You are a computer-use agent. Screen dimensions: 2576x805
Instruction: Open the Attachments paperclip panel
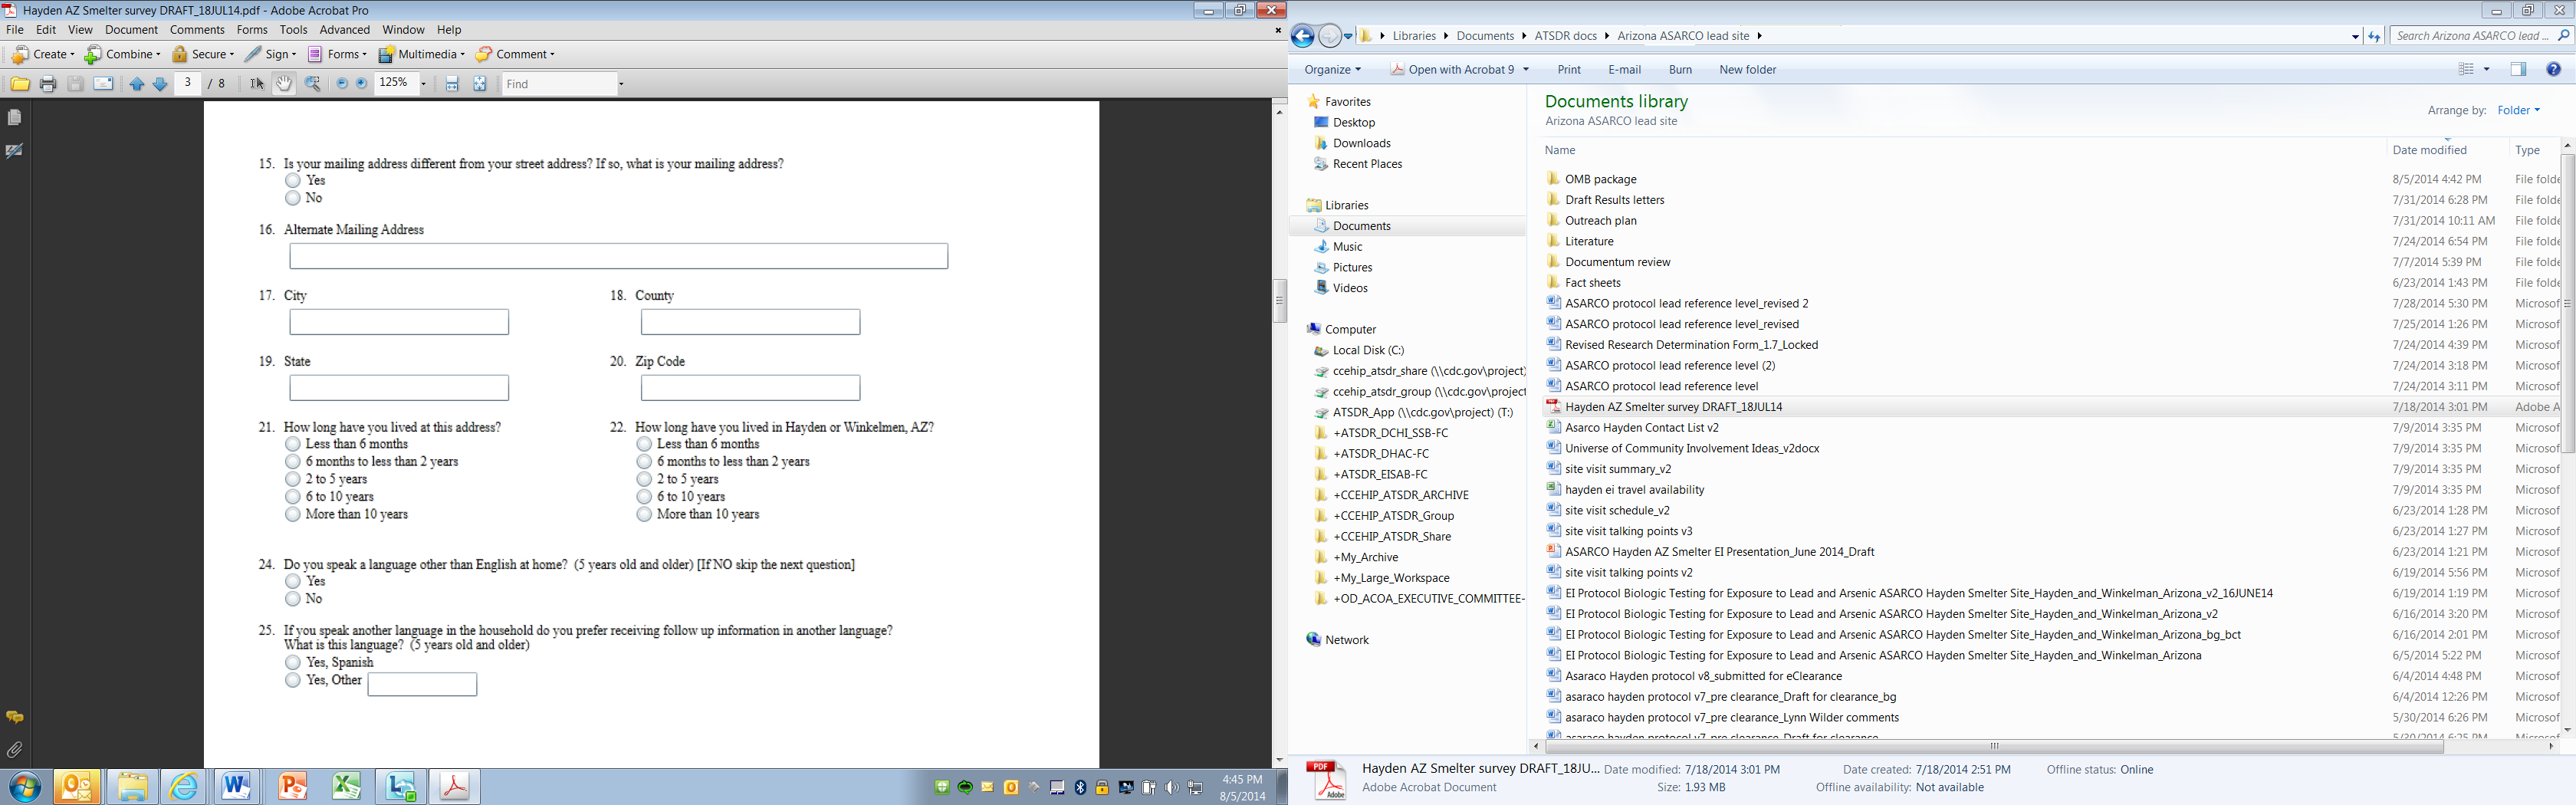click(x=14, y=749)
